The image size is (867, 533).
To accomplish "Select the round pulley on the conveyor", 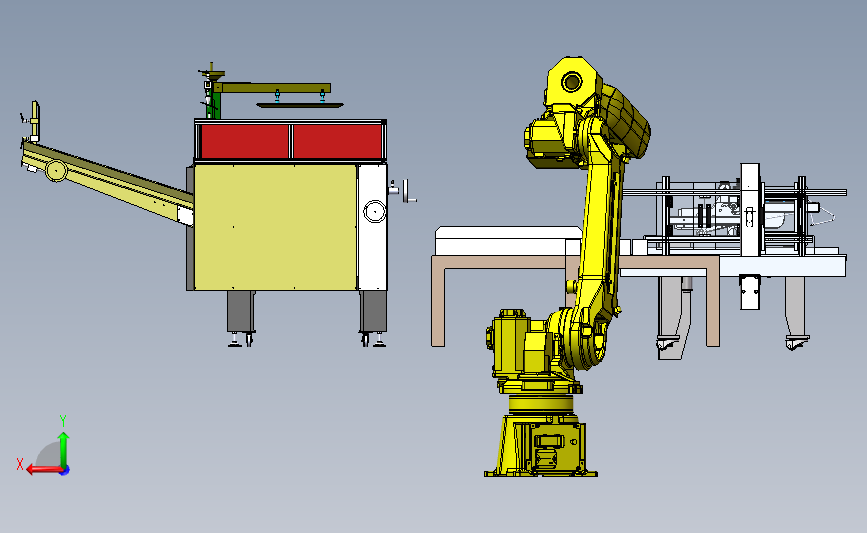I will (56, 170).
